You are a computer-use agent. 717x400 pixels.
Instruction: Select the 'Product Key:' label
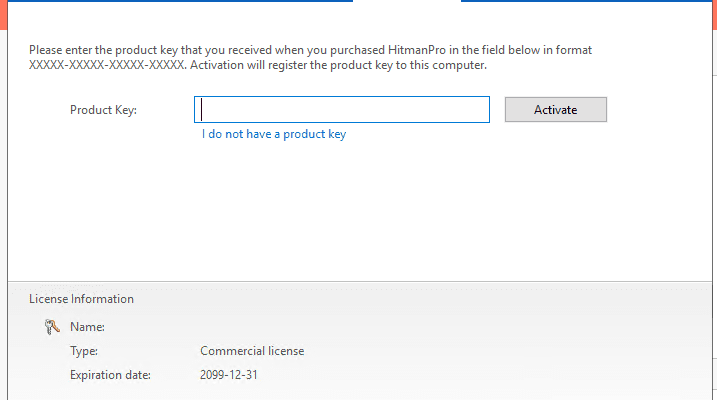(103, 110)
